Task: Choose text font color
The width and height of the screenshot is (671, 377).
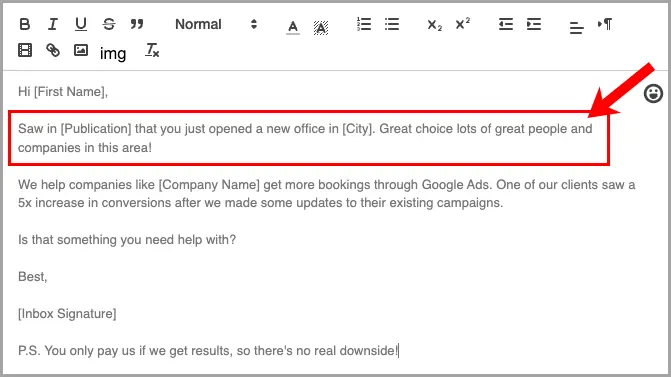Action: (x=293, y=27)
